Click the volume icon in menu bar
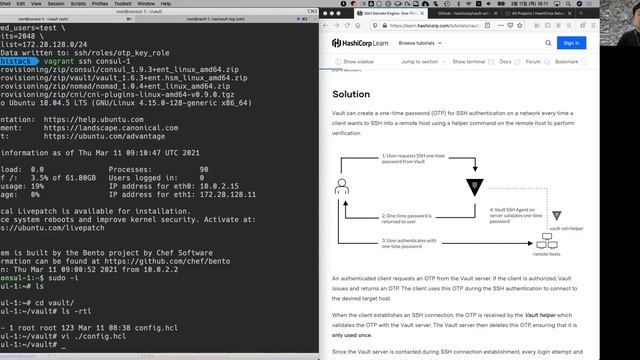 coord(489,4)
